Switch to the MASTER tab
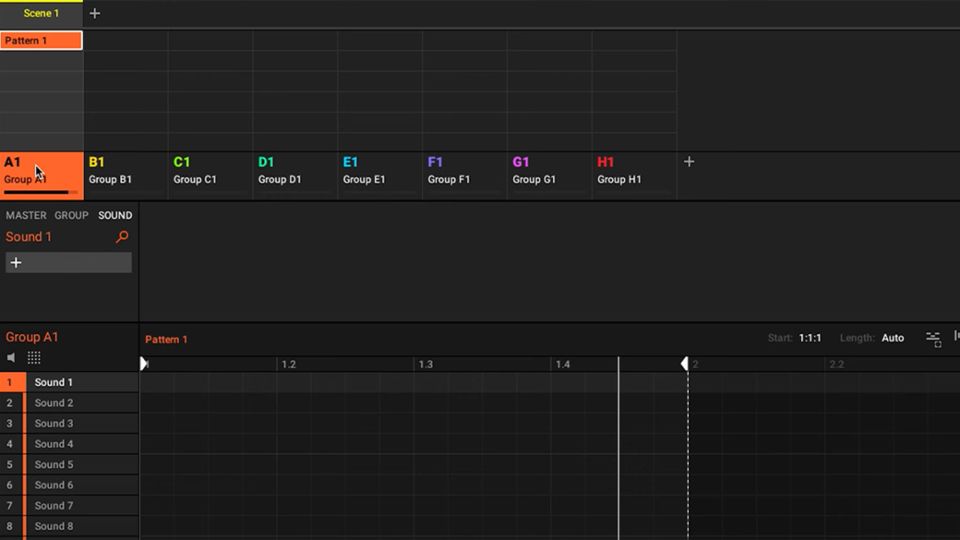Image resolution: width=960 pixels, height=540 pixels. pos(26,215)
